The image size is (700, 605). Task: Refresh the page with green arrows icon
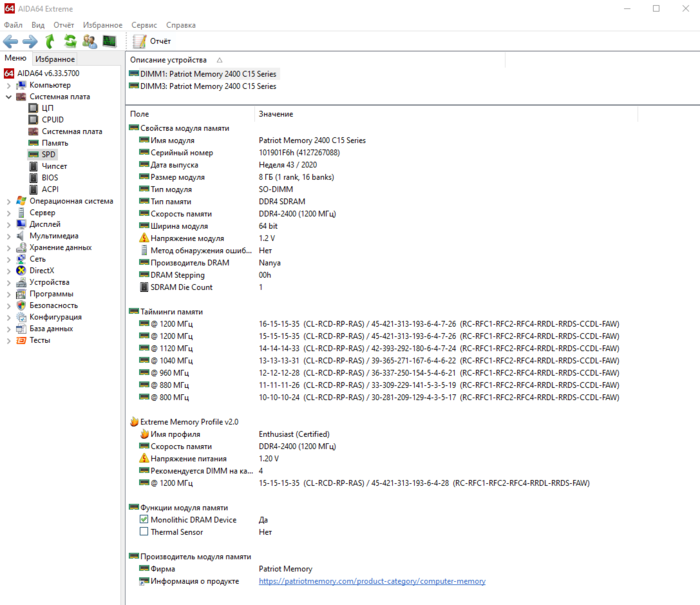click(70, 42)
